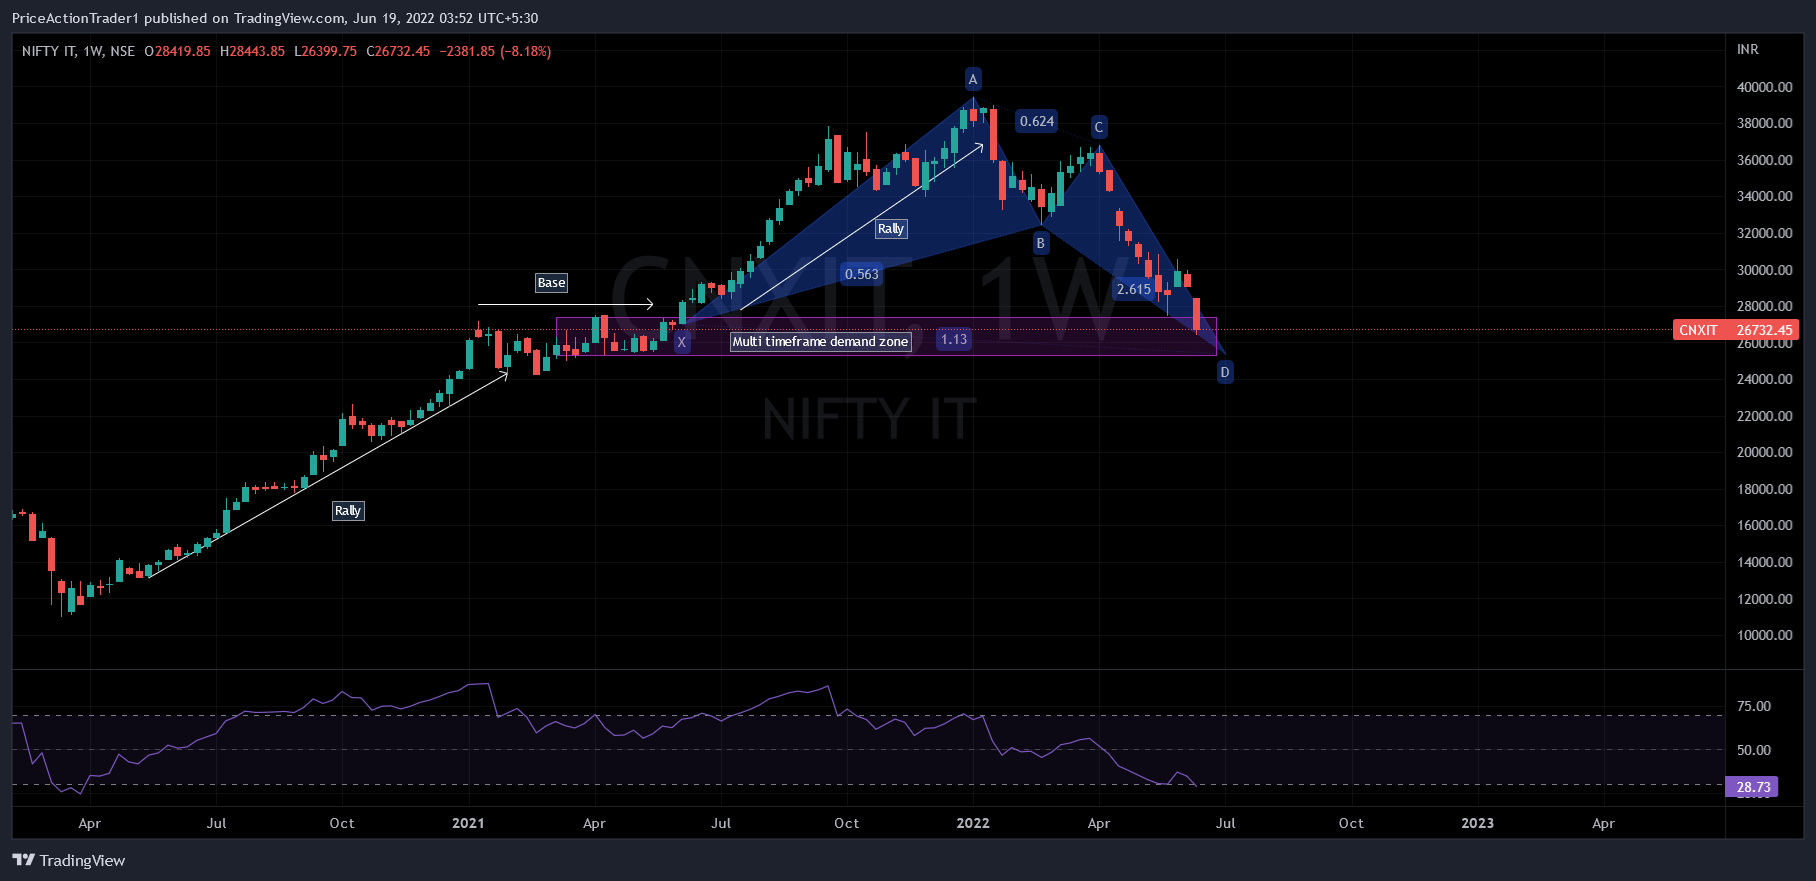This screenshot has width=1816, height=881.
Task: Select pattern point B marker
Action: pyautogui.click(x=1040, y=243)
